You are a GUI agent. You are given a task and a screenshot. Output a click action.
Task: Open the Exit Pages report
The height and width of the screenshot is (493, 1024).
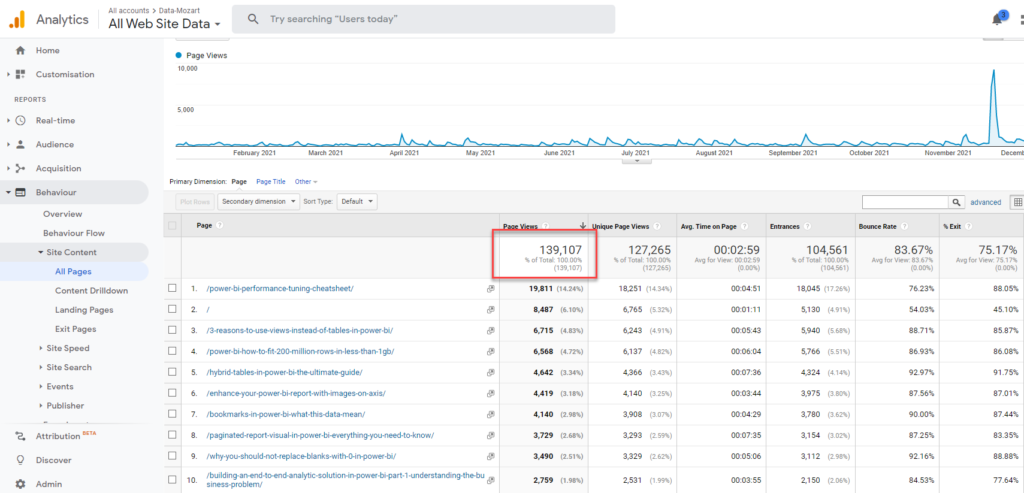(x=76, y=329)
